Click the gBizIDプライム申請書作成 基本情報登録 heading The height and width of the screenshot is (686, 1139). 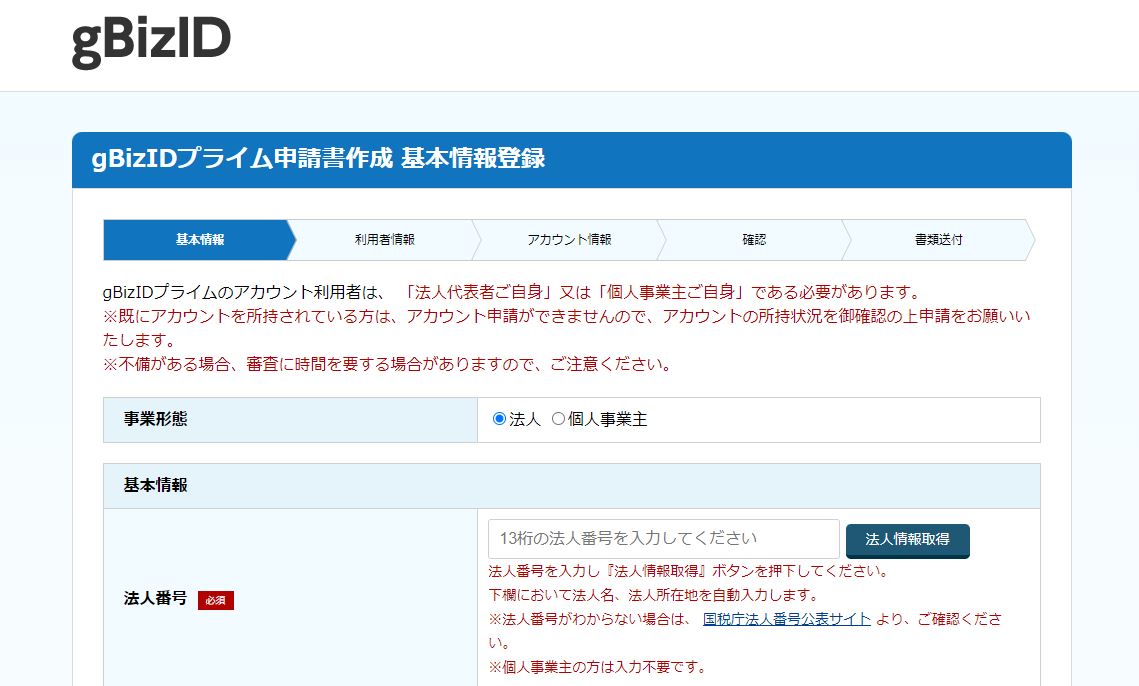click(318, 158)
